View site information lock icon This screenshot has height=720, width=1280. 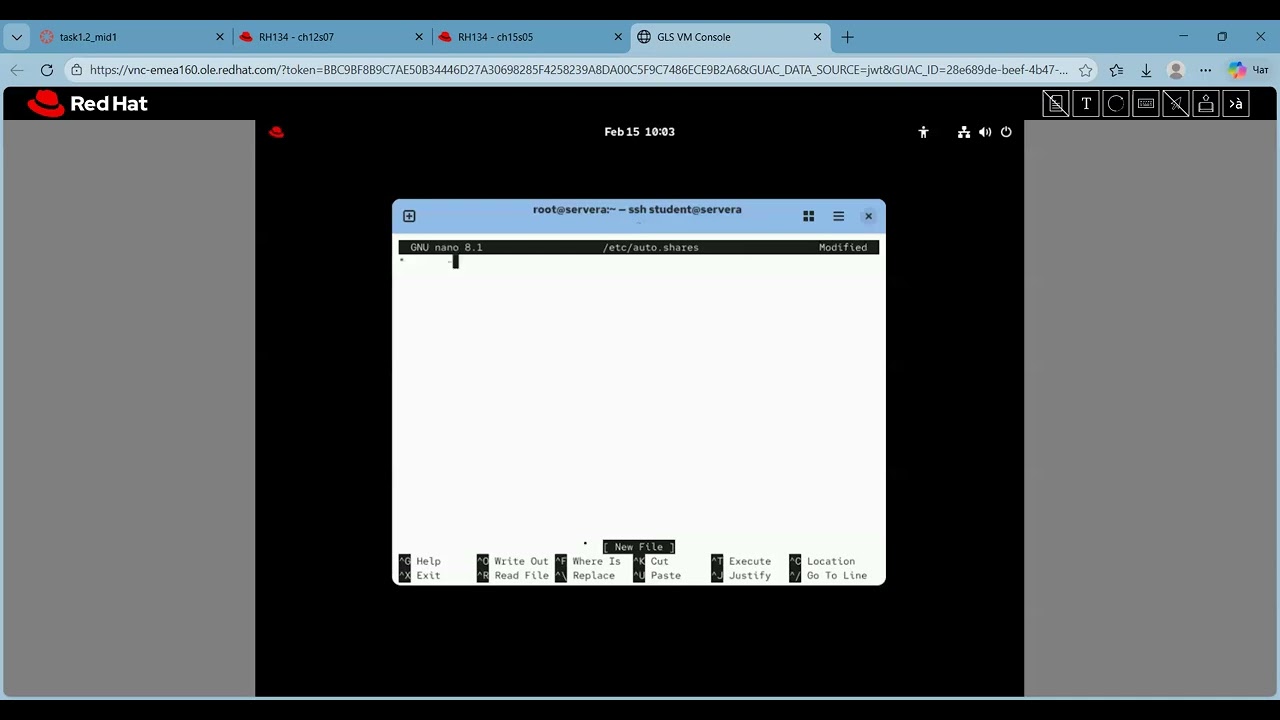point(77,70)
